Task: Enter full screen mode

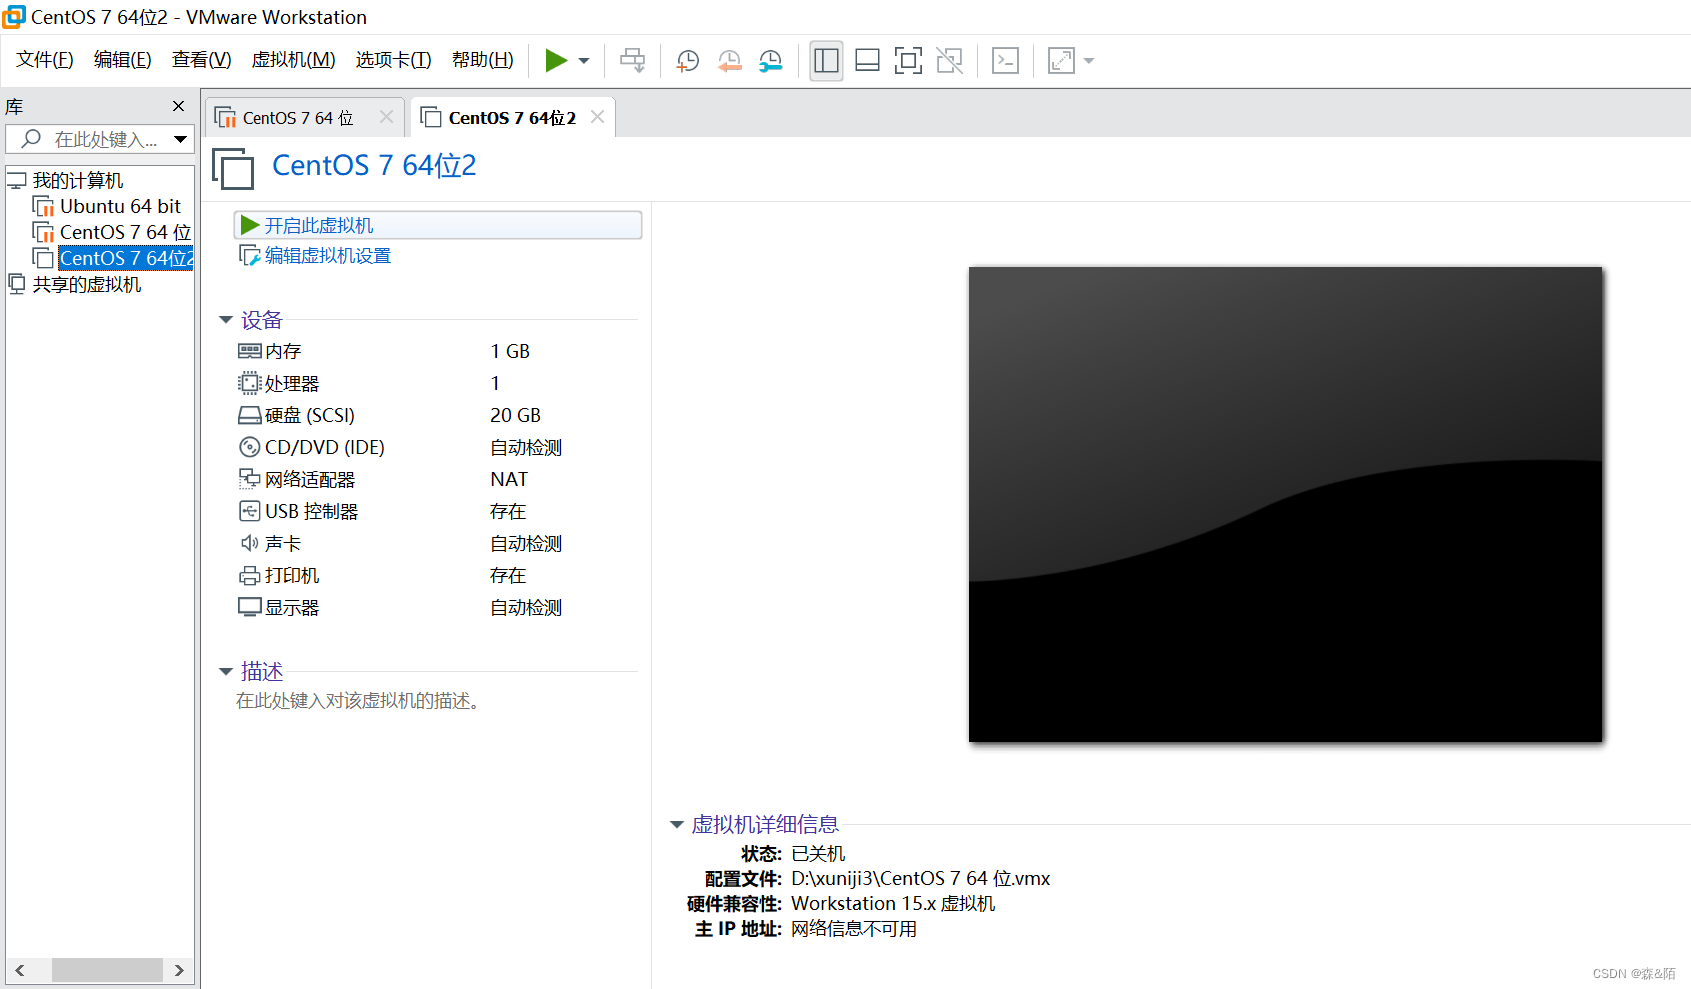Action: point(908,61)
